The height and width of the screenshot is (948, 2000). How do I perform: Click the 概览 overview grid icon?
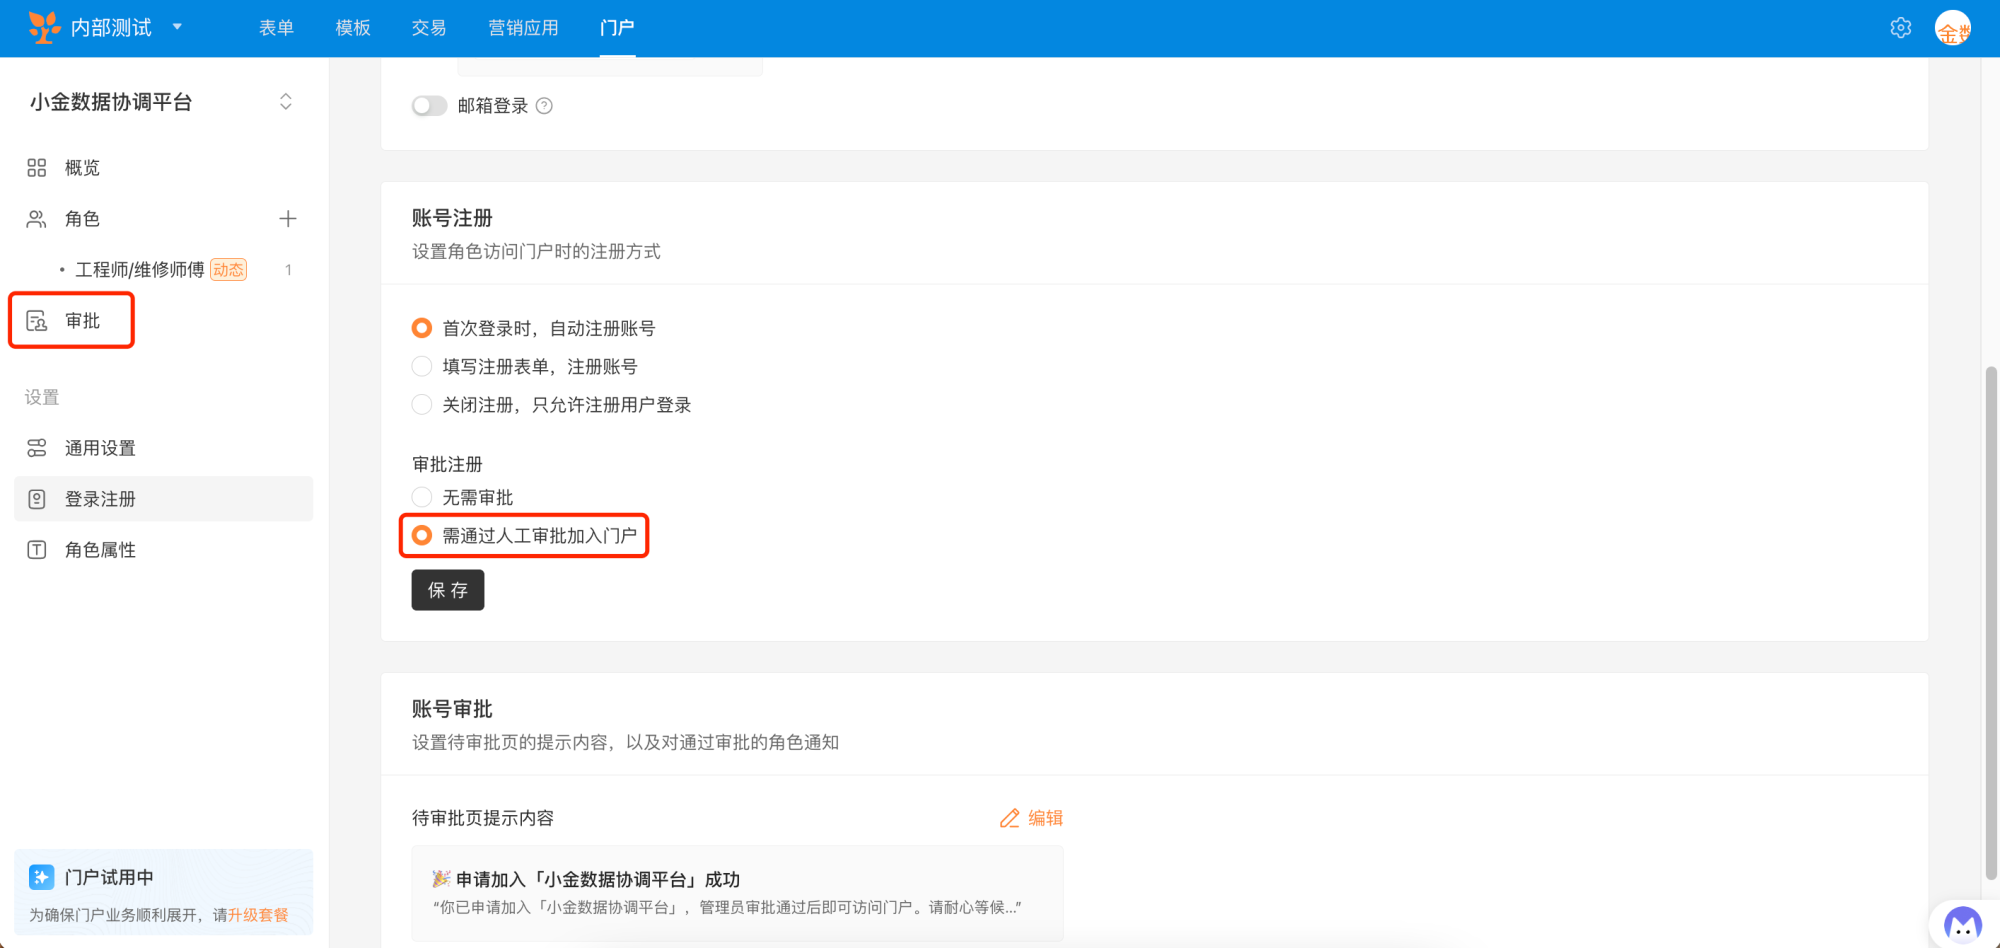click(x=37, y=168)
